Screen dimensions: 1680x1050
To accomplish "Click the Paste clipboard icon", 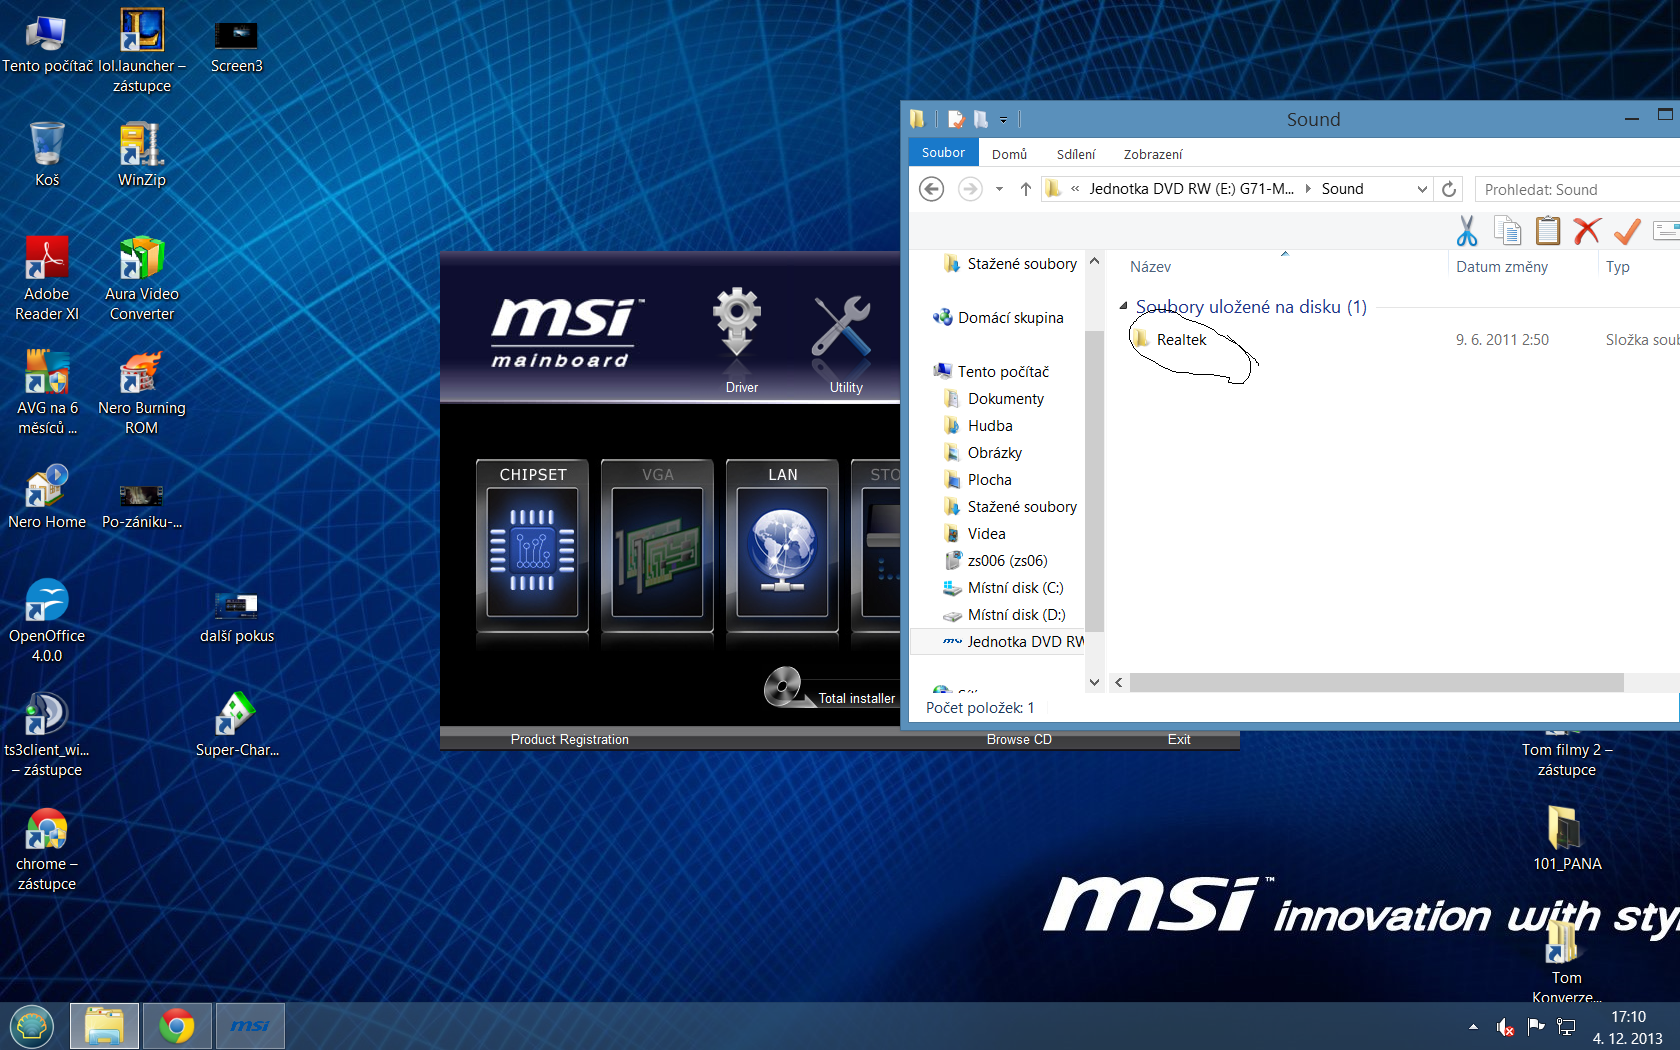I will 1547,231.
